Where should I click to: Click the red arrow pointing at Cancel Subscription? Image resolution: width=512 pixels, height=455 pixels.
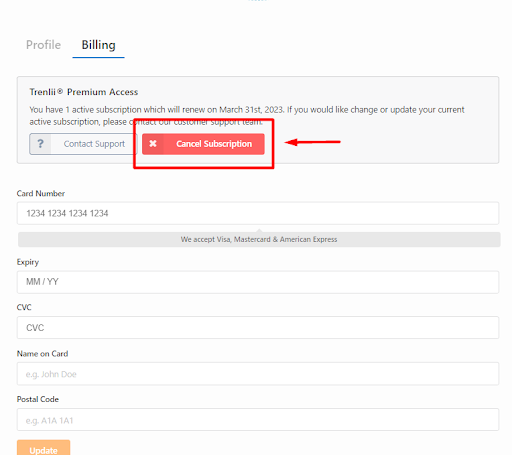coord(312,142)
